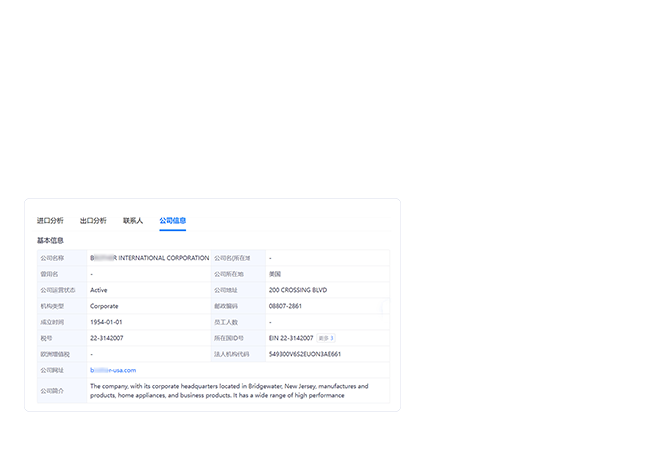This screenshot has width=660, height=450.
Task: Click the 公司运营状态 field label
Action: coord(58,290)
